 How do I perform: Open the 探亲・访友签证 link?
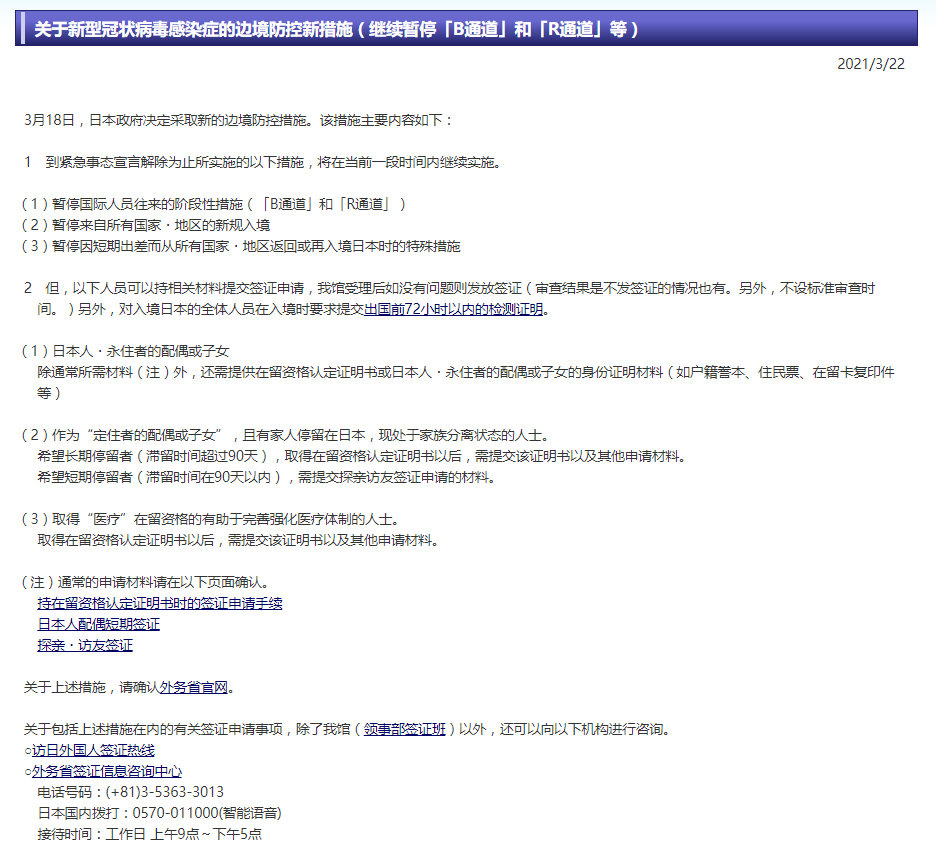(85, 645)
